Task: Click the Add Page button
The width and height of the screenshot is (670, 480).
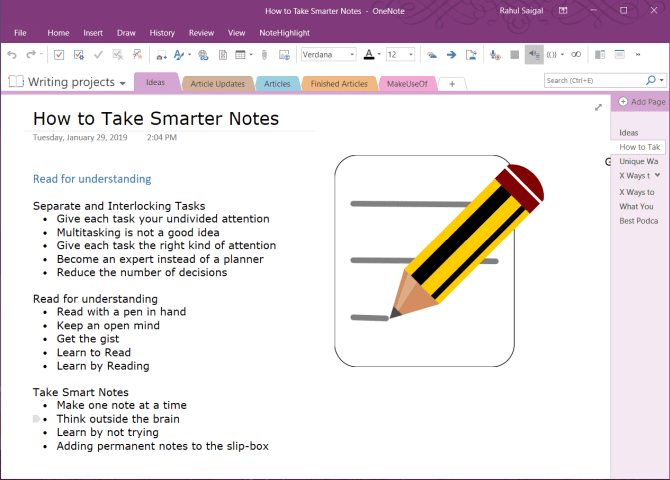Action: (641, 102)
